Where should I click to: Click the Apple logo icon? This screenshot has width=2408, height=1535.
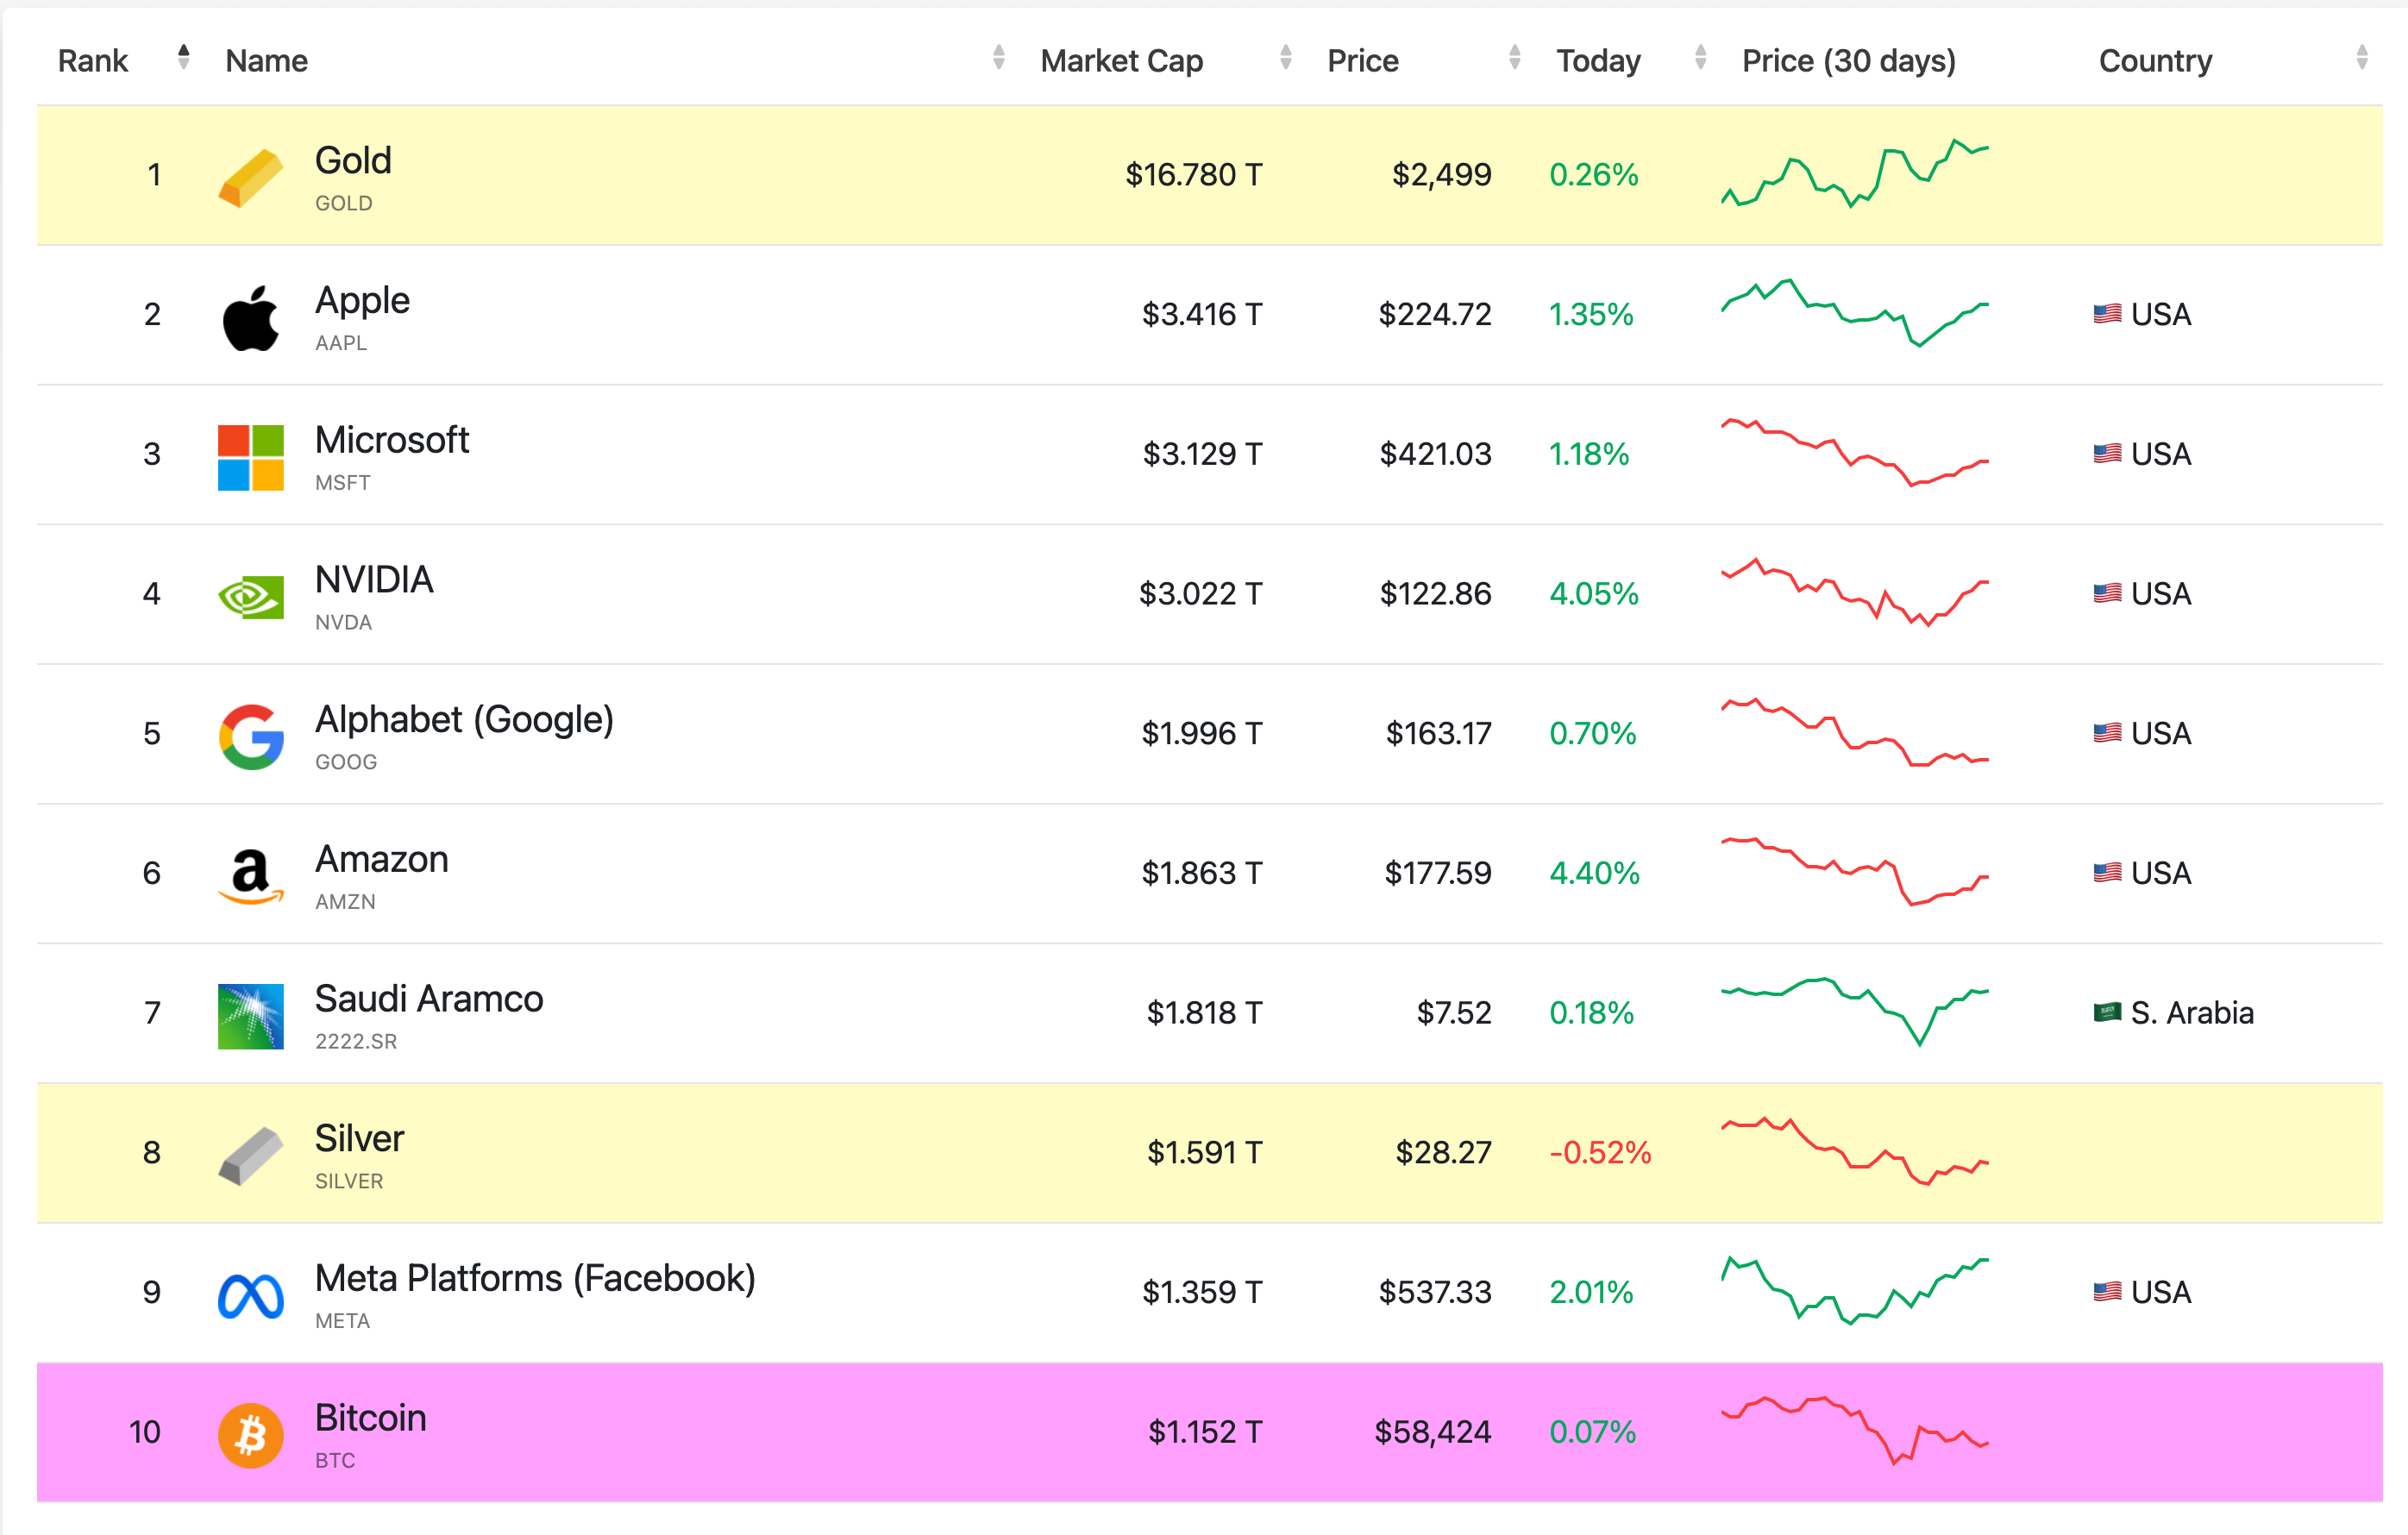coord(250,318)
